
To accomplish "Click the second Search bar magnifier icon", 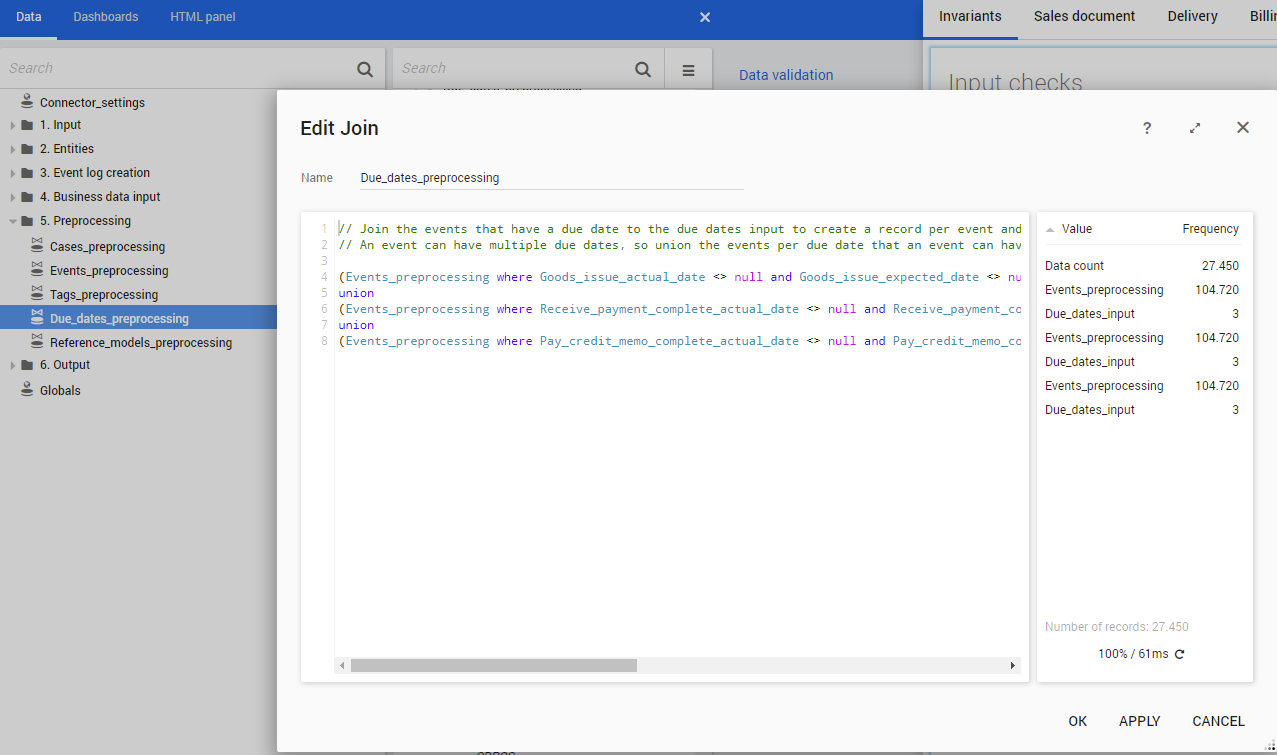I will click(x=642, y=68).
